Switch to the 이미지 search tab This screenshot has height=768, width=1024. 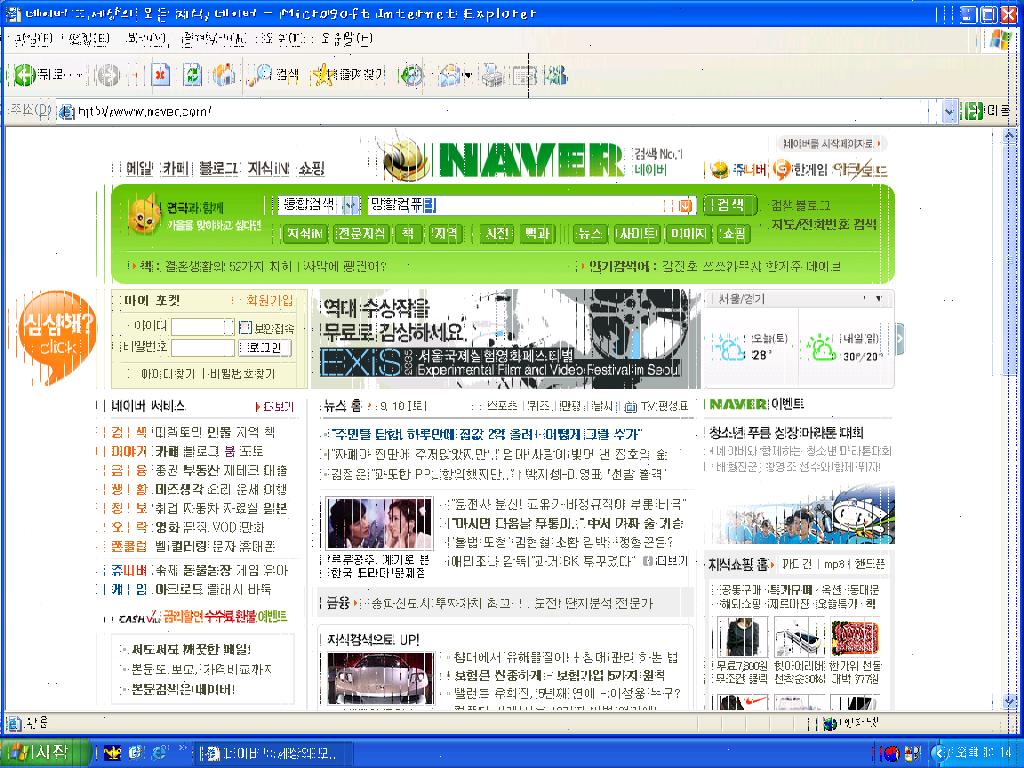(687, 234)
